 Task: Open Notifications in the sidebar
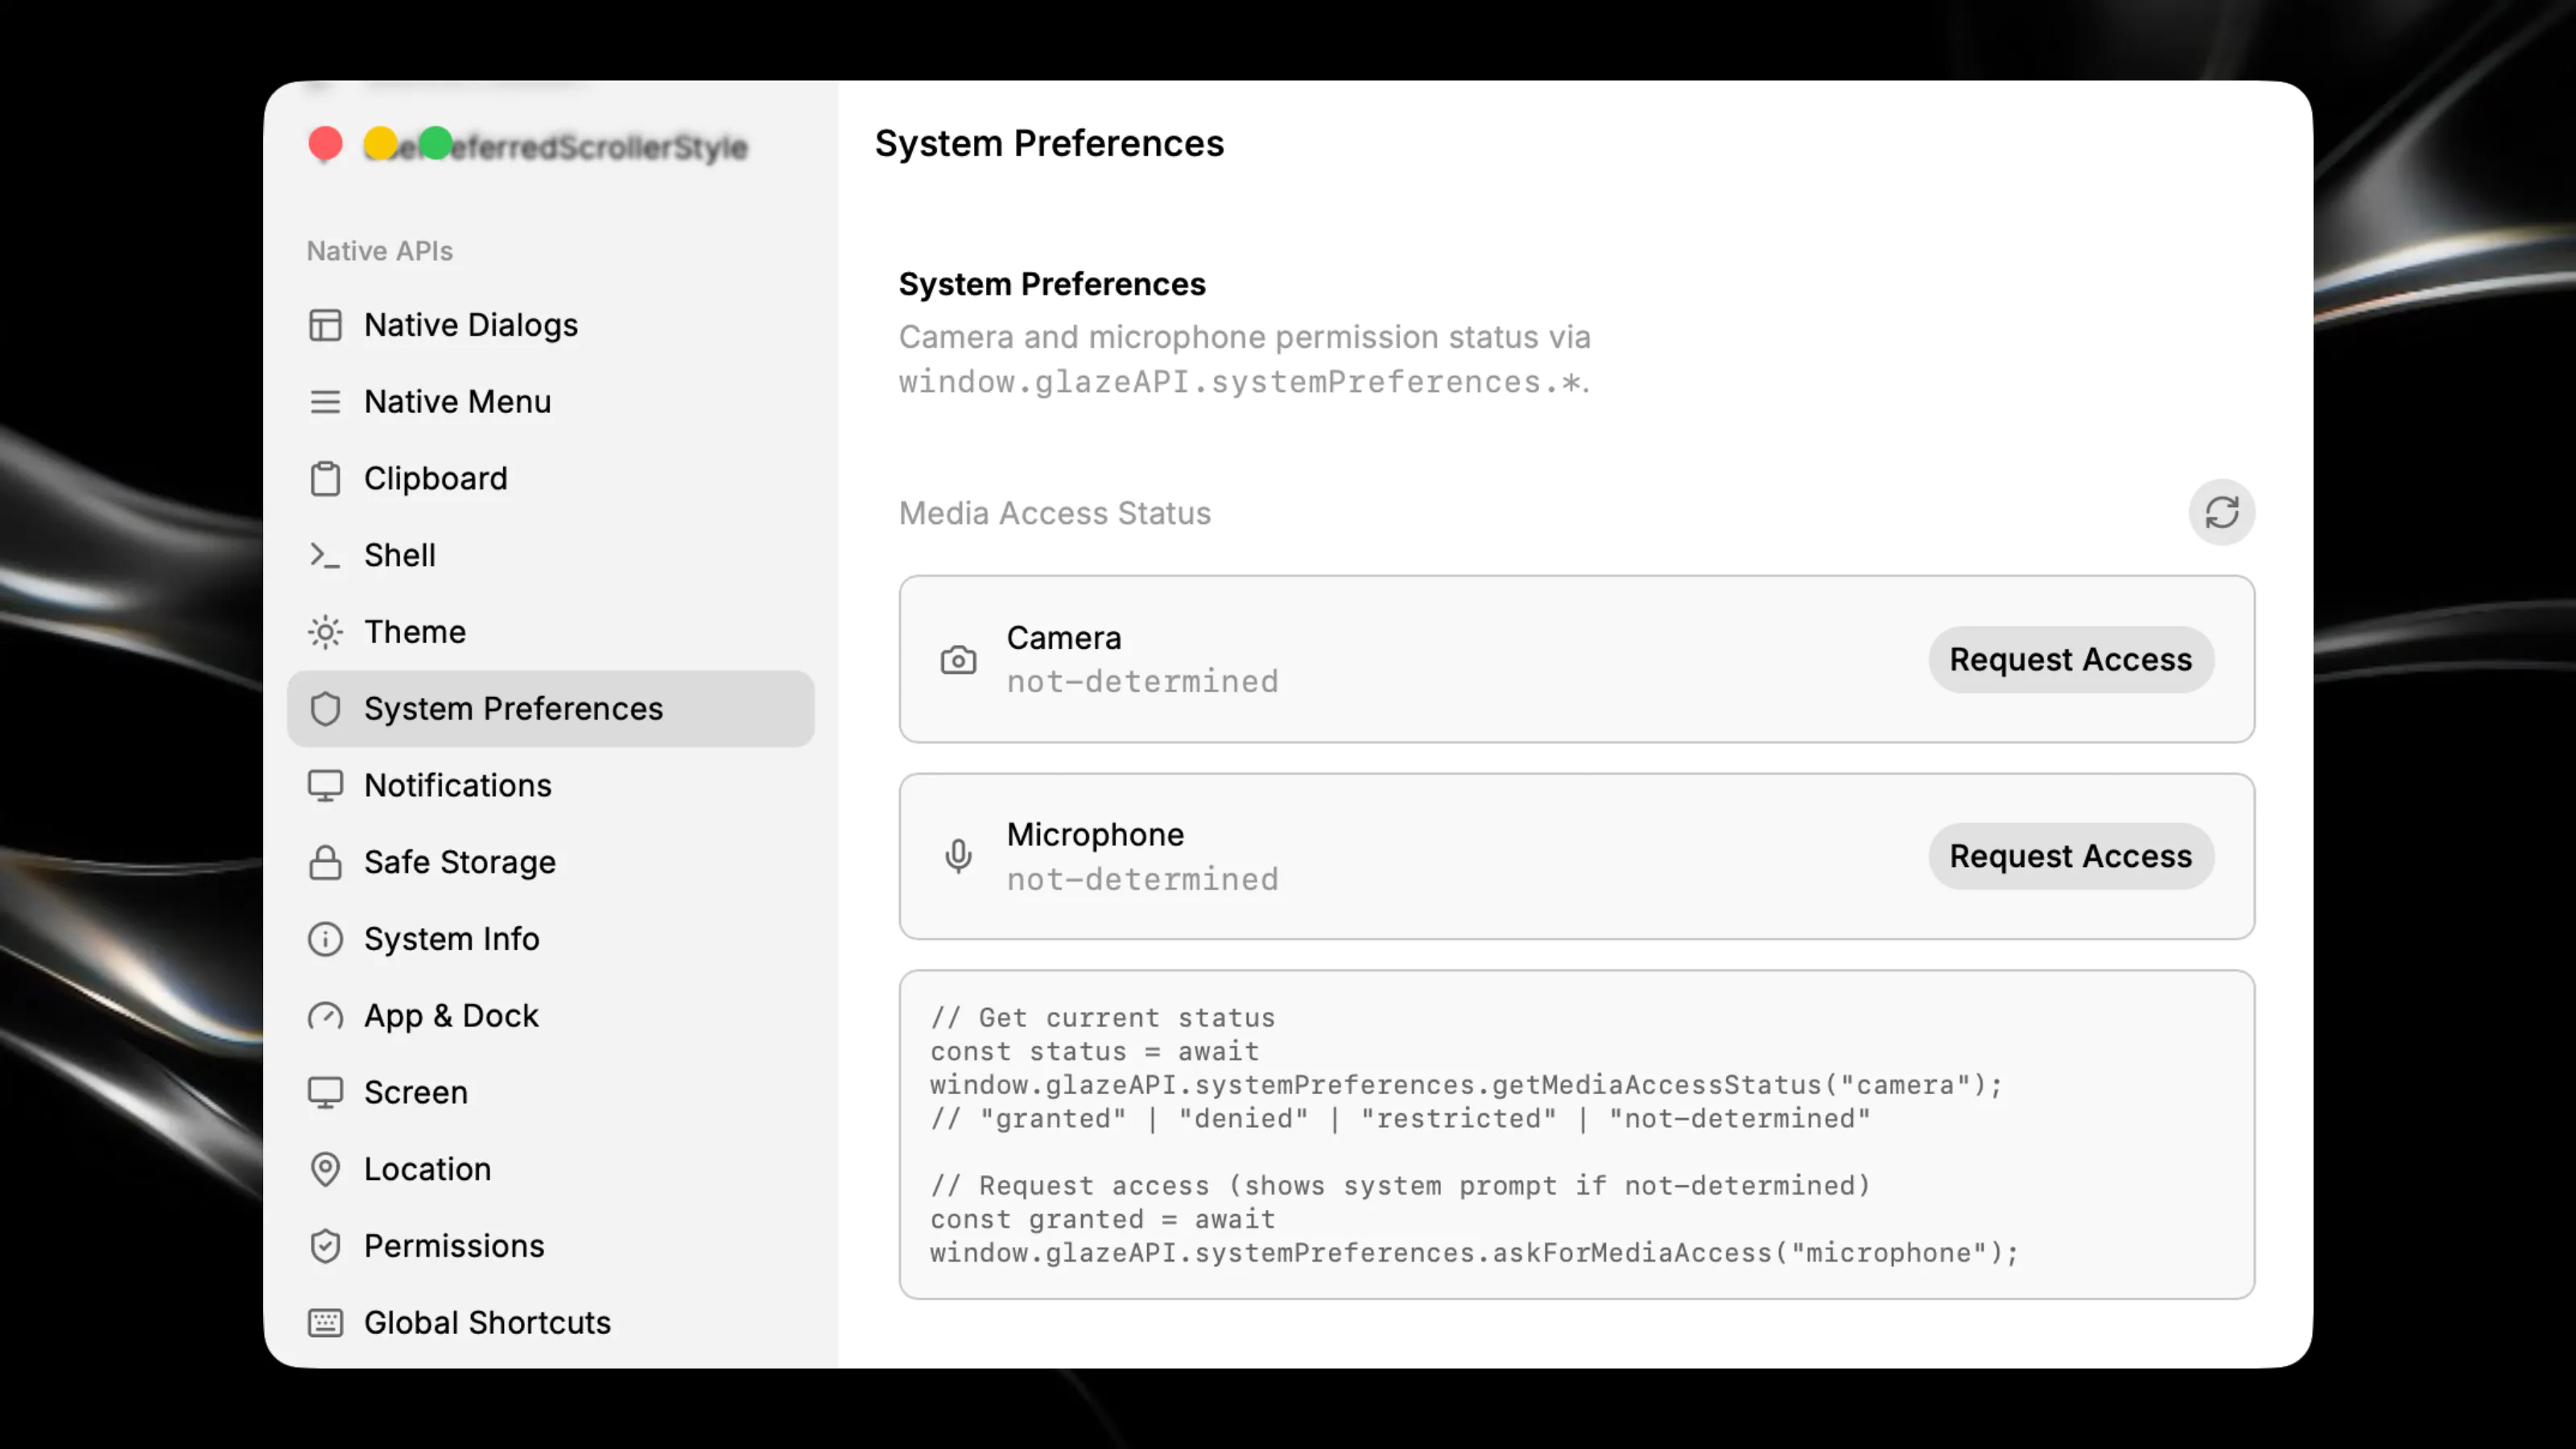(550, 785)
